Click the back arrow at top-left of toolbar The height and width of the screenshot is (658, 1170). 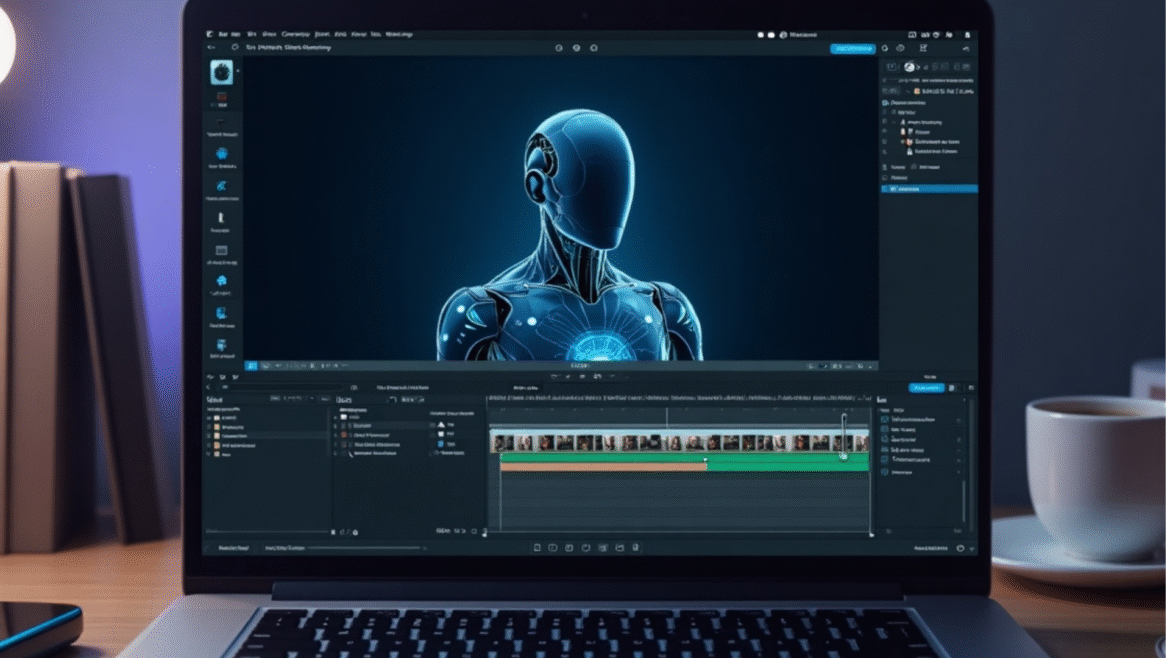pyautogui.click(x=211, y=48)
